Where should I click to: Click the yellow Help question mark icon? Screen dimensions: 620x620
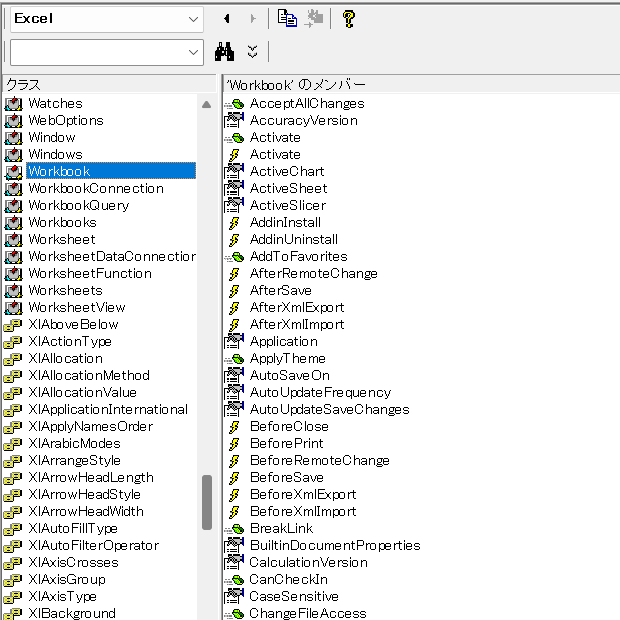[x=349, y=19]
